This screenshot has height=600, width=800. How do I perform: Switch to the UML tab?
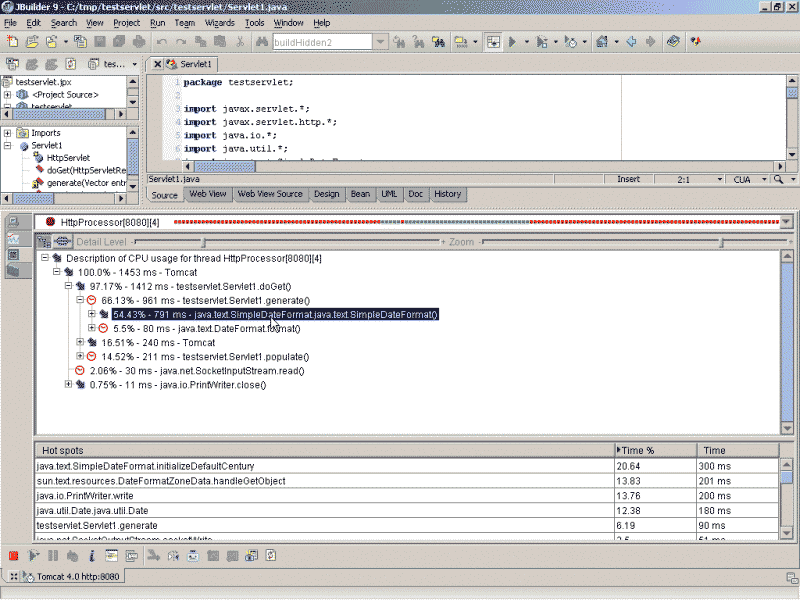click(x=389, y=194)
